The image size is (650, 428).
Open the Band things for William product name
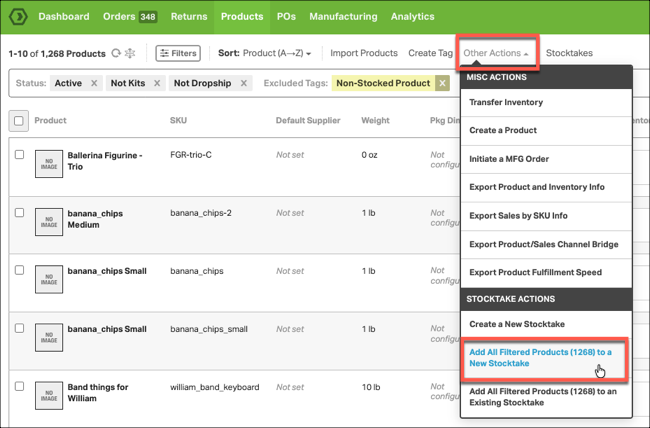point(98,393)
